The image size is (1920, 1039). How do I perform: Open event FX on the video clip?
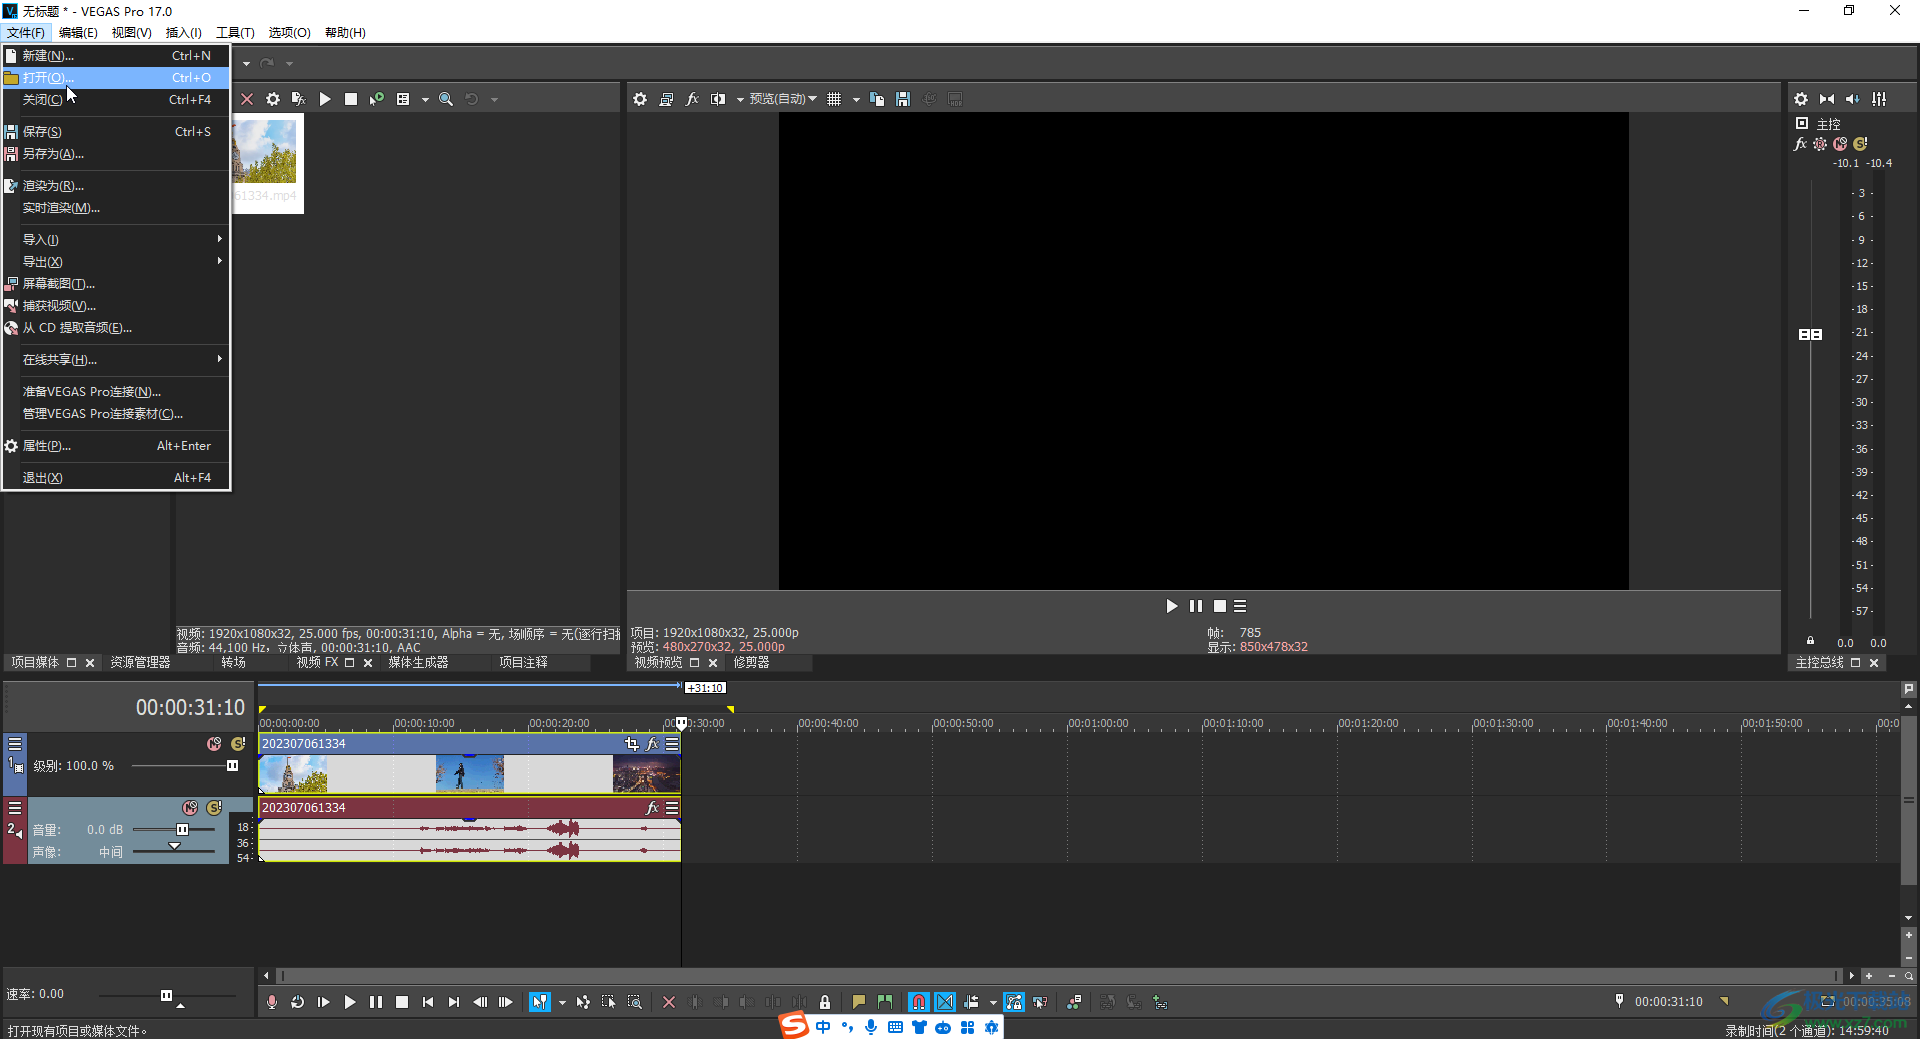[x=653, y=744]
